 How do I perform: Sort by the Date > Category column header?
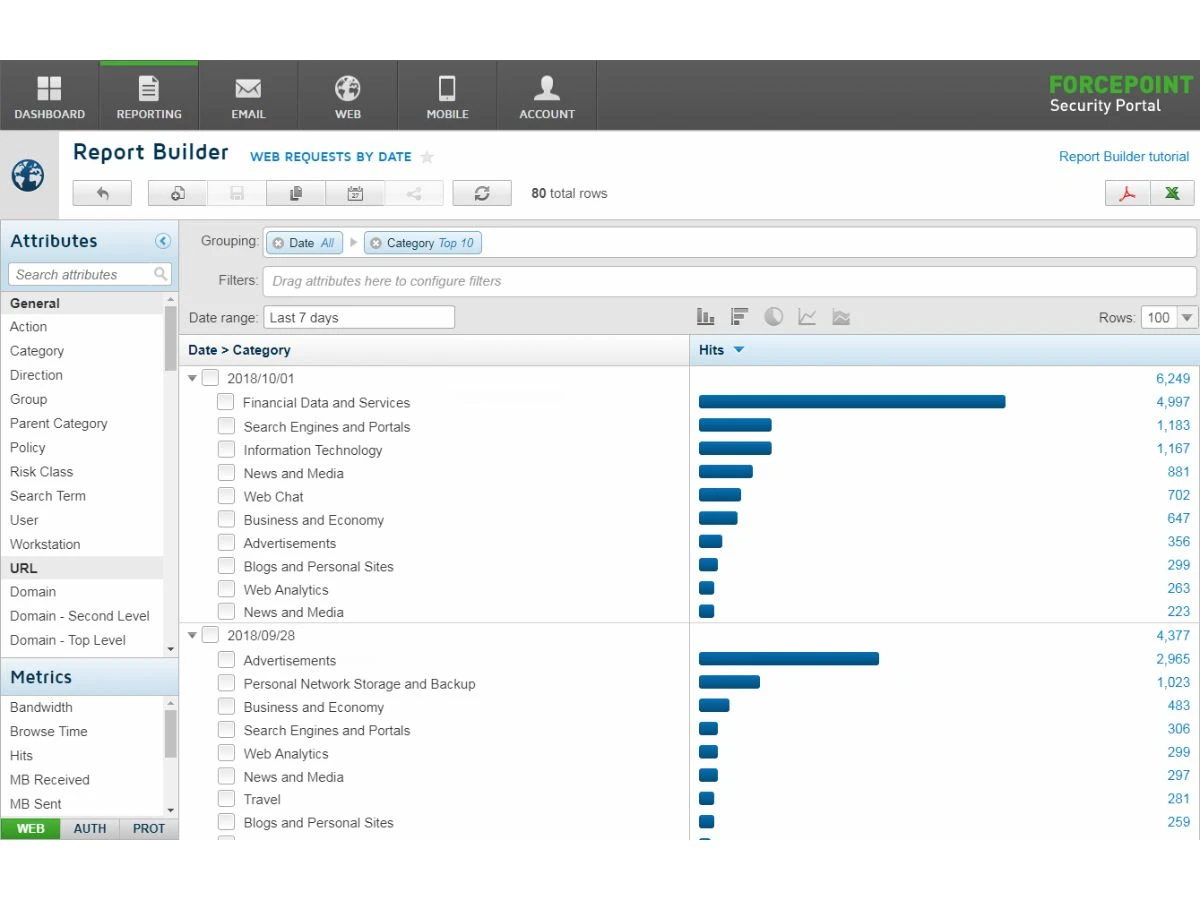[239, 350]
